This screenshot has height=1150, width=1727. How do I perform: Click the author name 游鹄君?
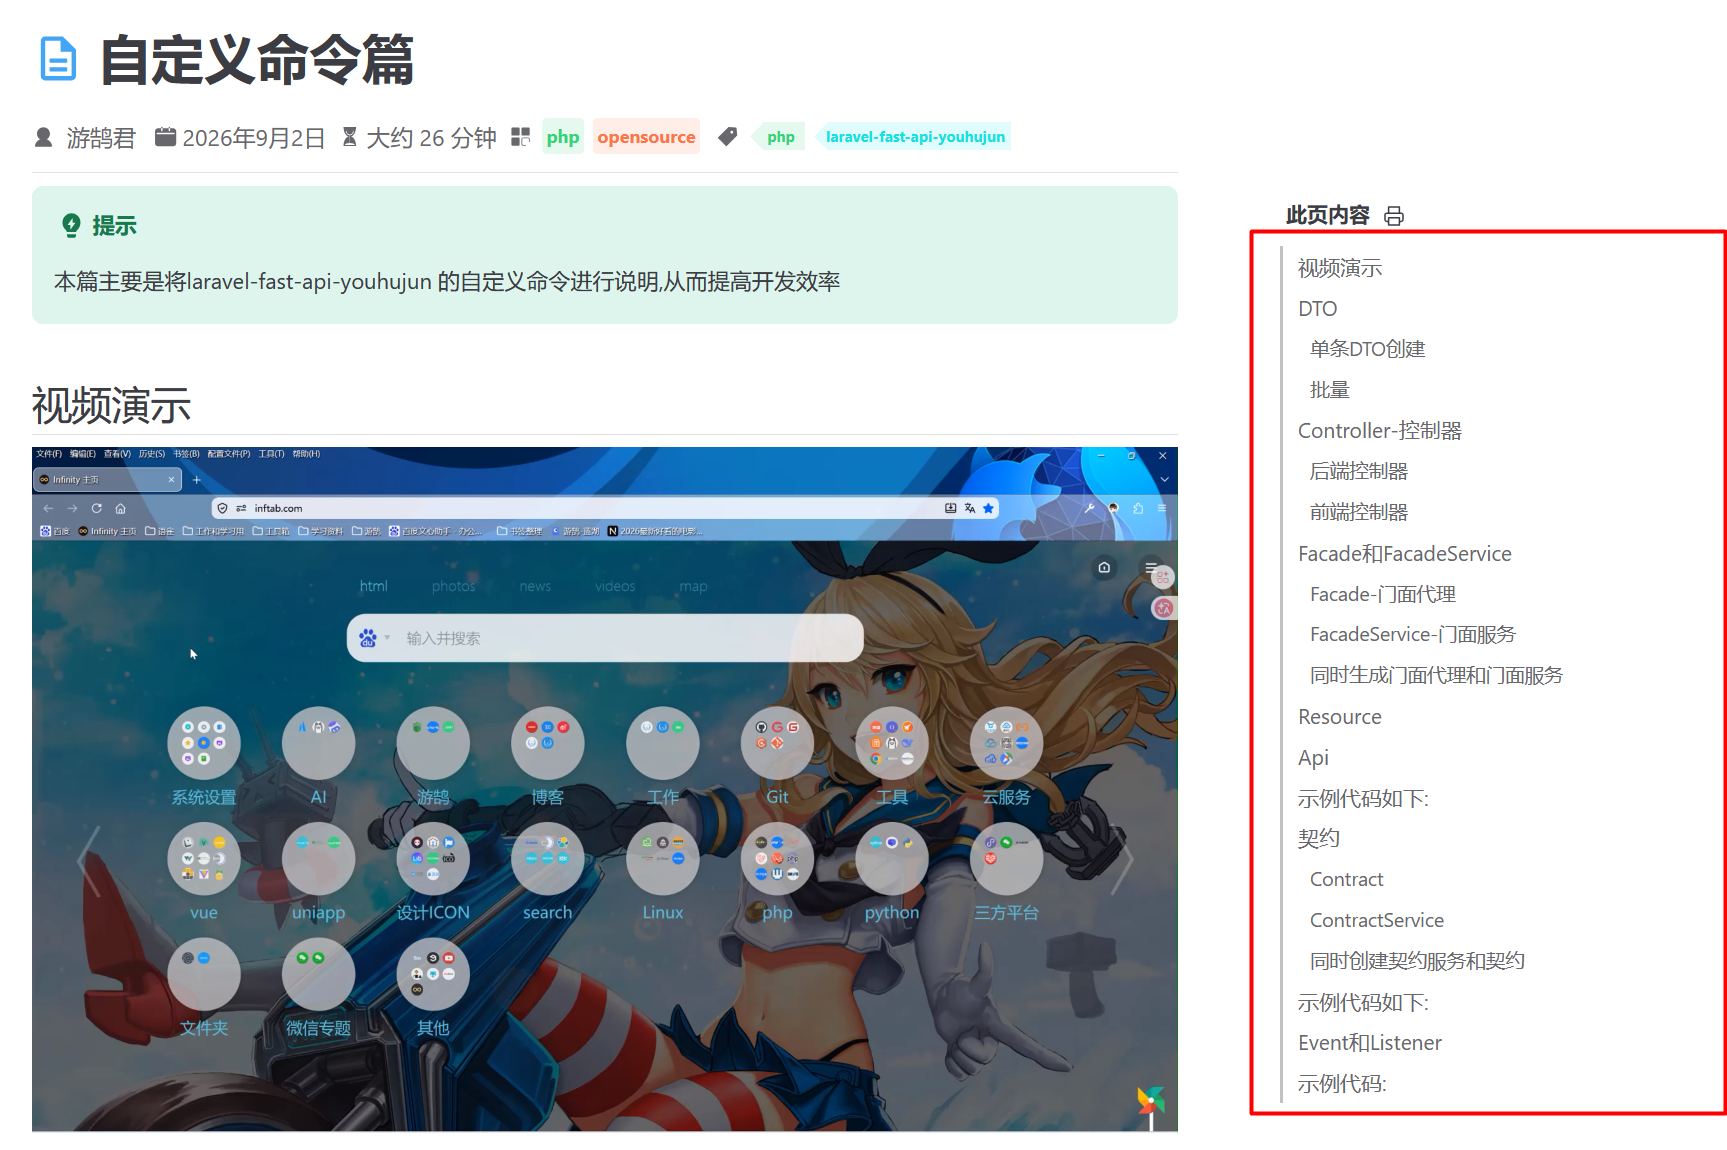click(101, 138)
